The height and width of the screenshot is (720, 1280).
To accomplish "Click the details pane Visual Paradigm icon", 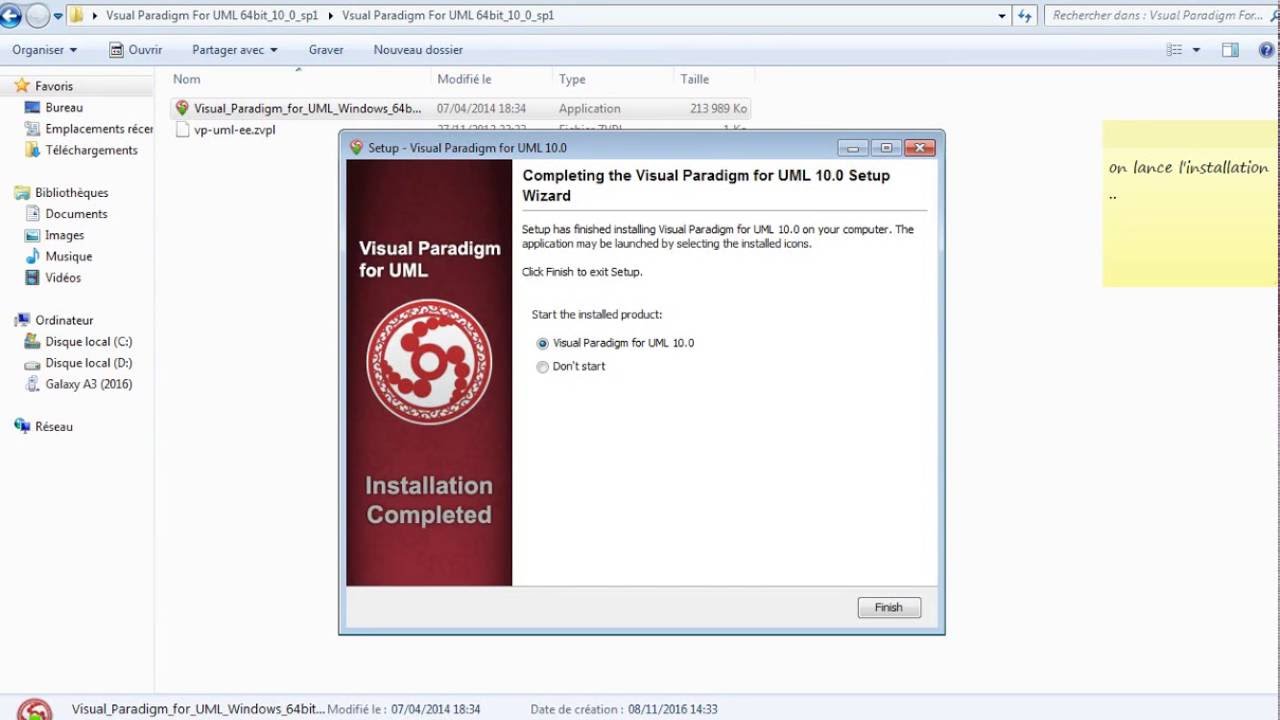I will 36,709.
